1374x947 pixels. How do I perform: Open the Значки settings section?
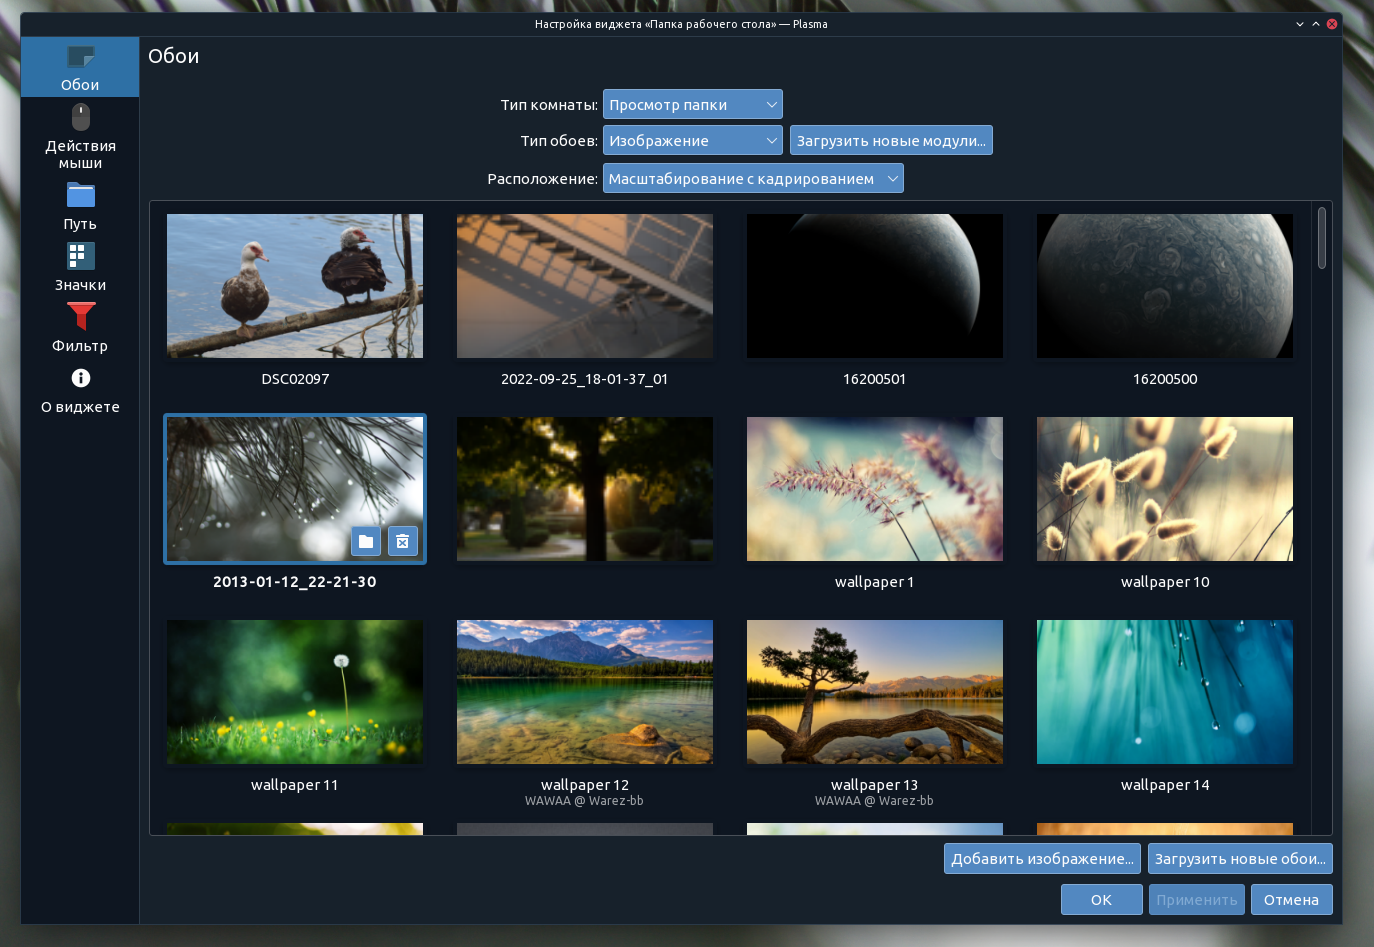80,267
